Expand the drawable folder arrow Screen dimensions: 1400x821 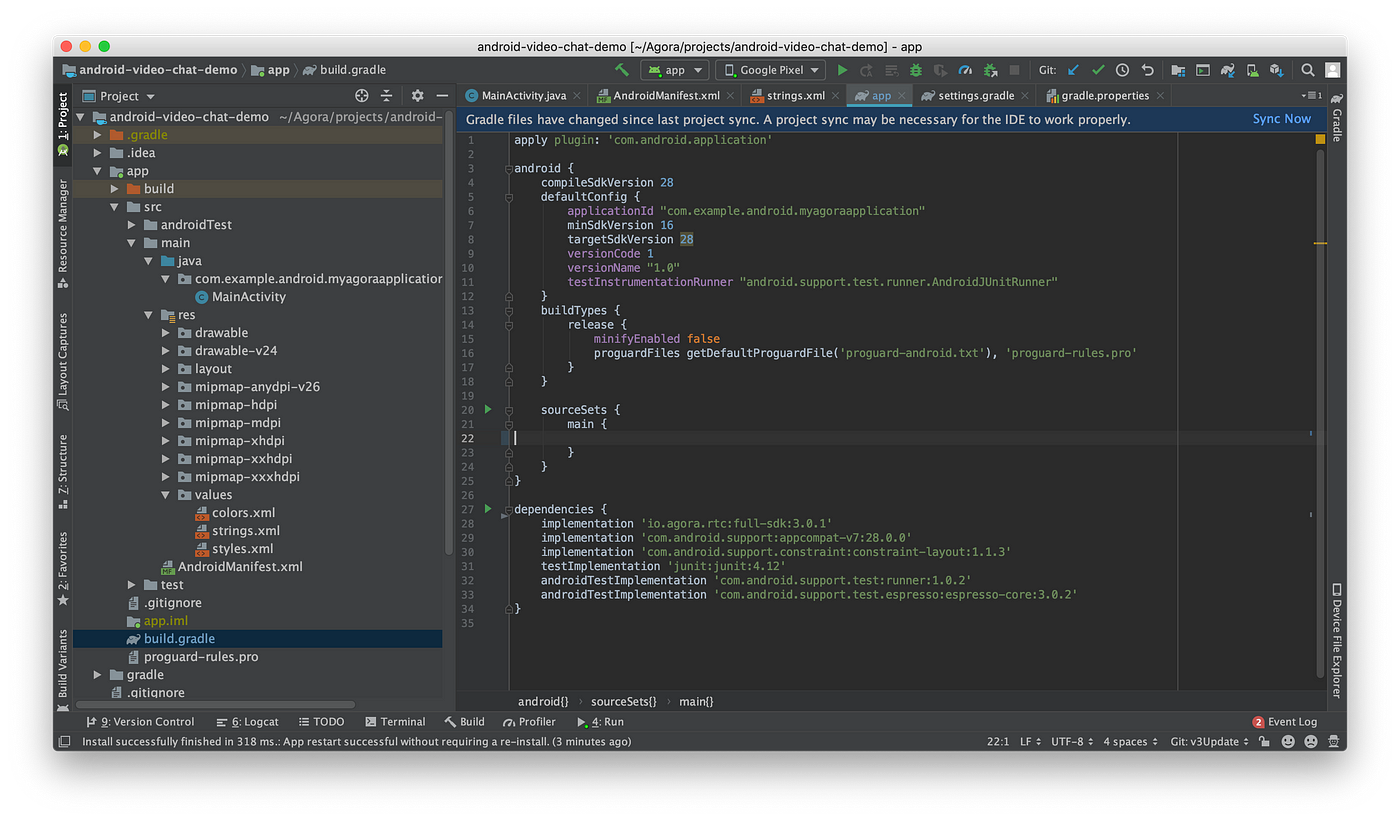[166, 333]
